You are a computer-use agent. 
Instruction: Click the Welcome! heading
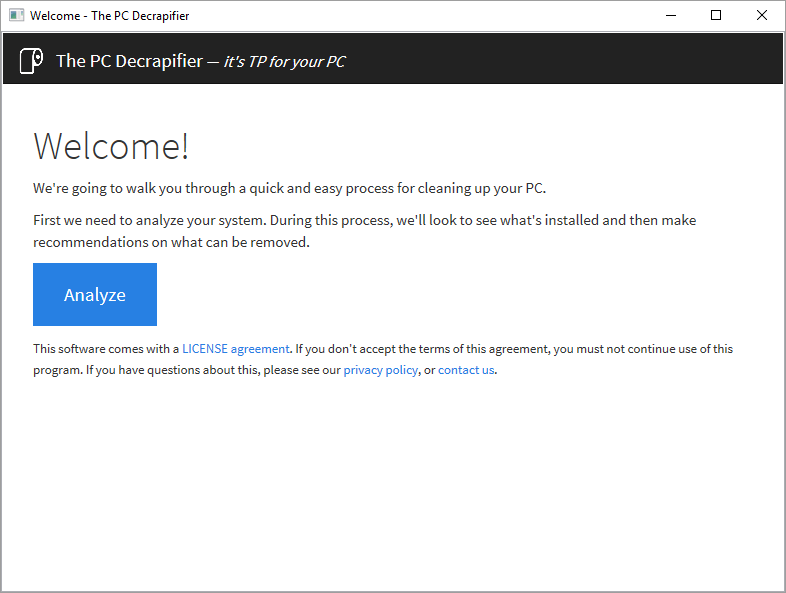[x=111, y=146]
